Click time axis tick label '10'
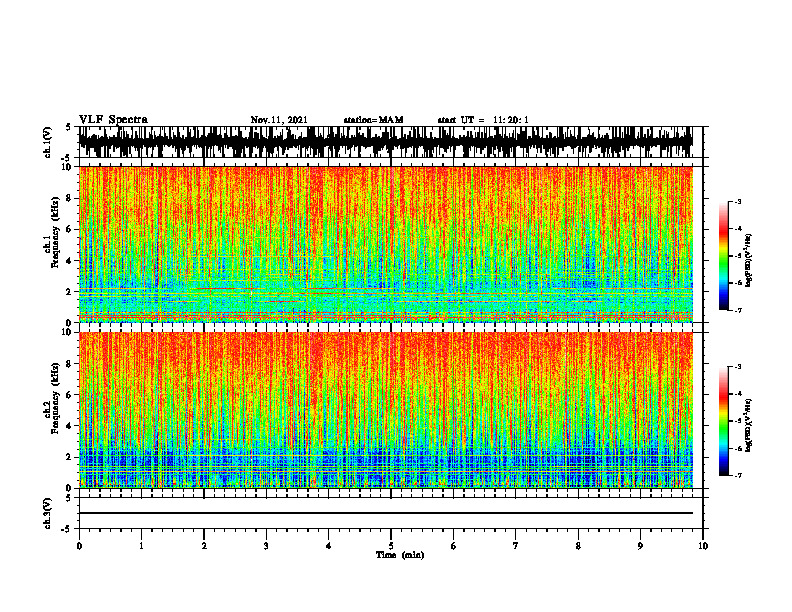Screen dimensions: 792x612 (x=703, y=546)
